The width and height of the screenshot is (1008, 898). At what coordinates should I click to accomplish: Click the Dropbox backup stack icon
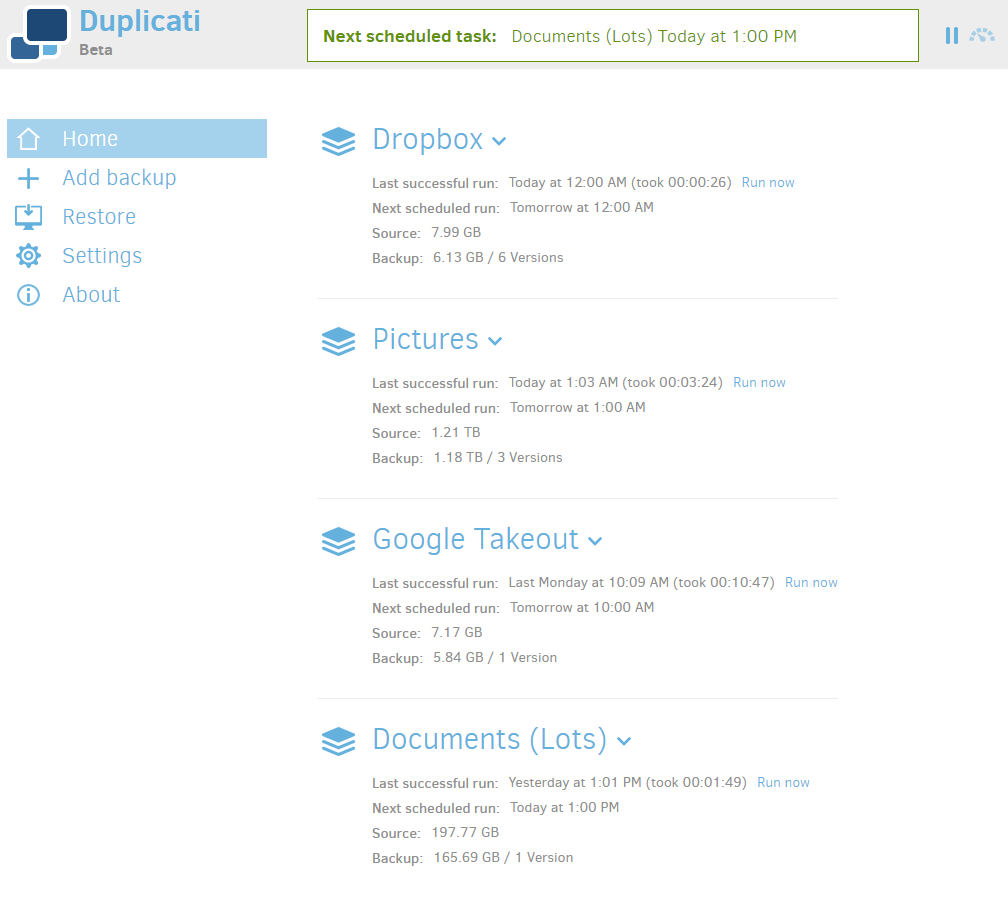tap(338, 141)
